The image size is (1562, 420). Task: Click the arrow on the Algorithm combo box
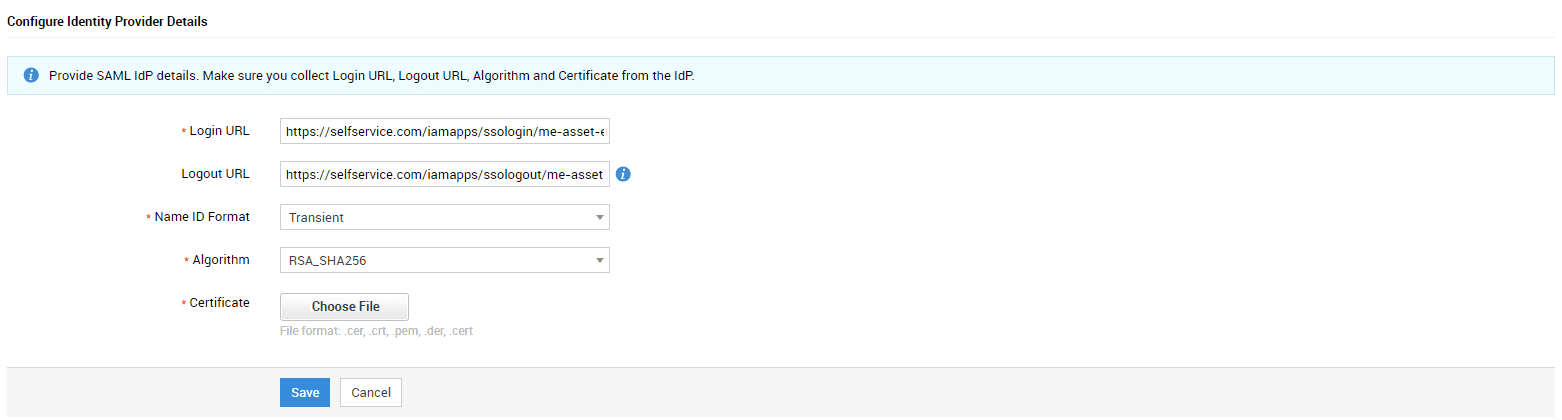click(599, 260)
